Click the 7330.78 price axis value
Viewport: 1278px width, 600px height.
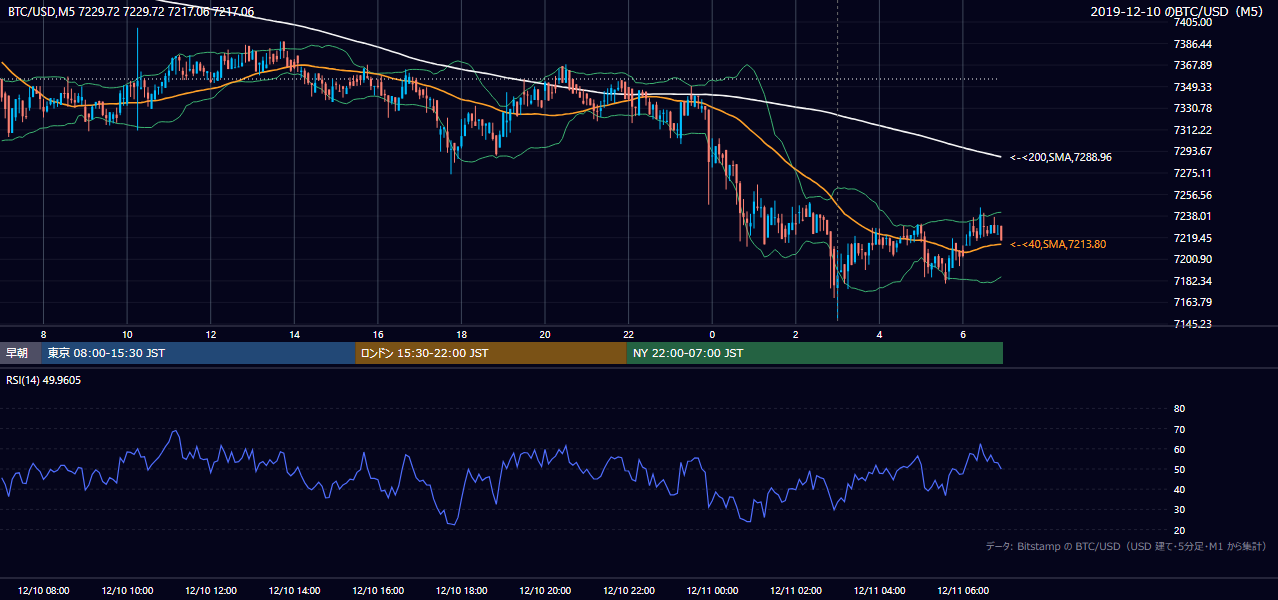click(1193, 108)
